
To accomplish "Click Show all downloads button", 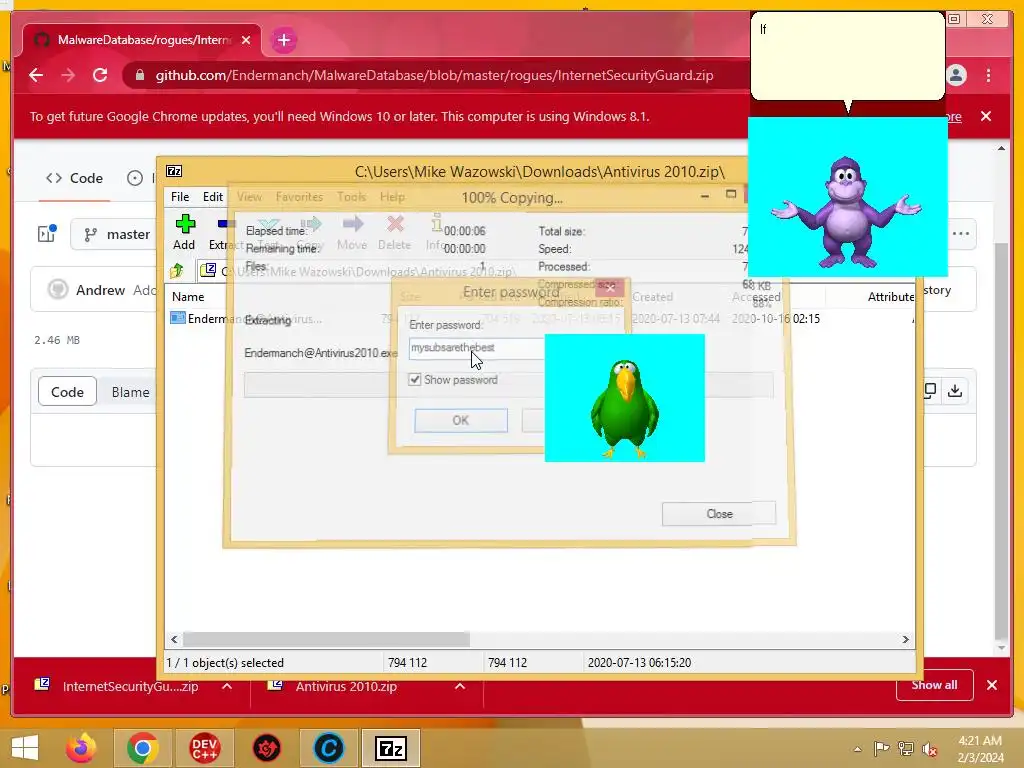I will tap(935, 685).
